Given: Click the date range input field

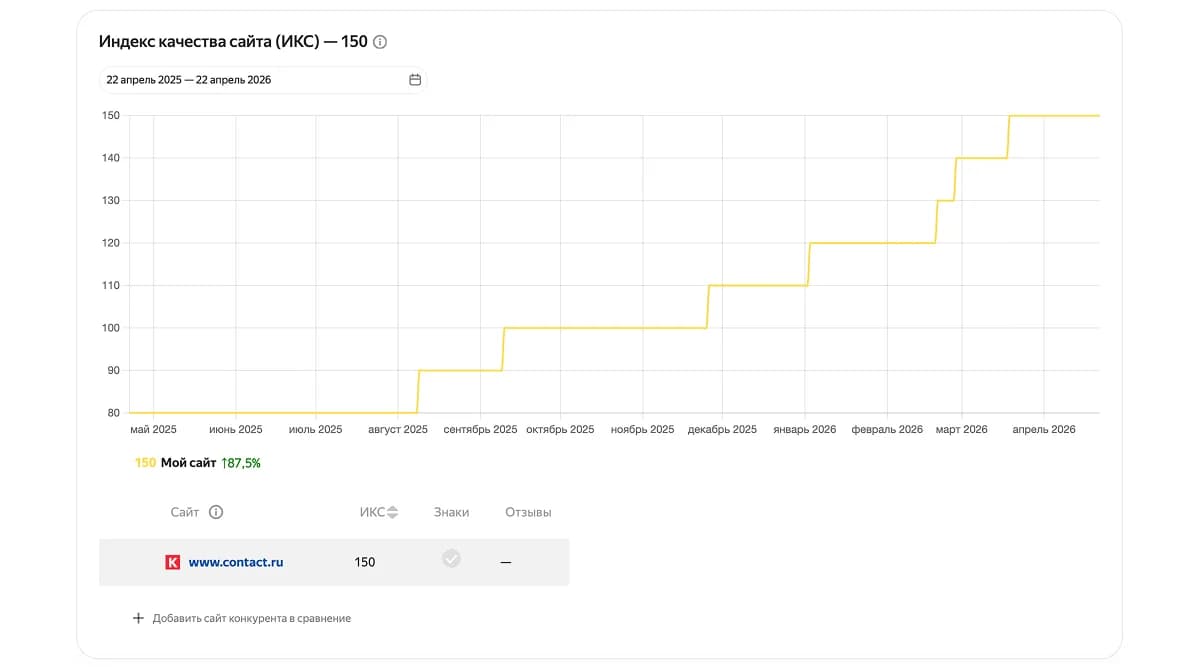Looking at the screenshot, I should (x=263, y=79).
